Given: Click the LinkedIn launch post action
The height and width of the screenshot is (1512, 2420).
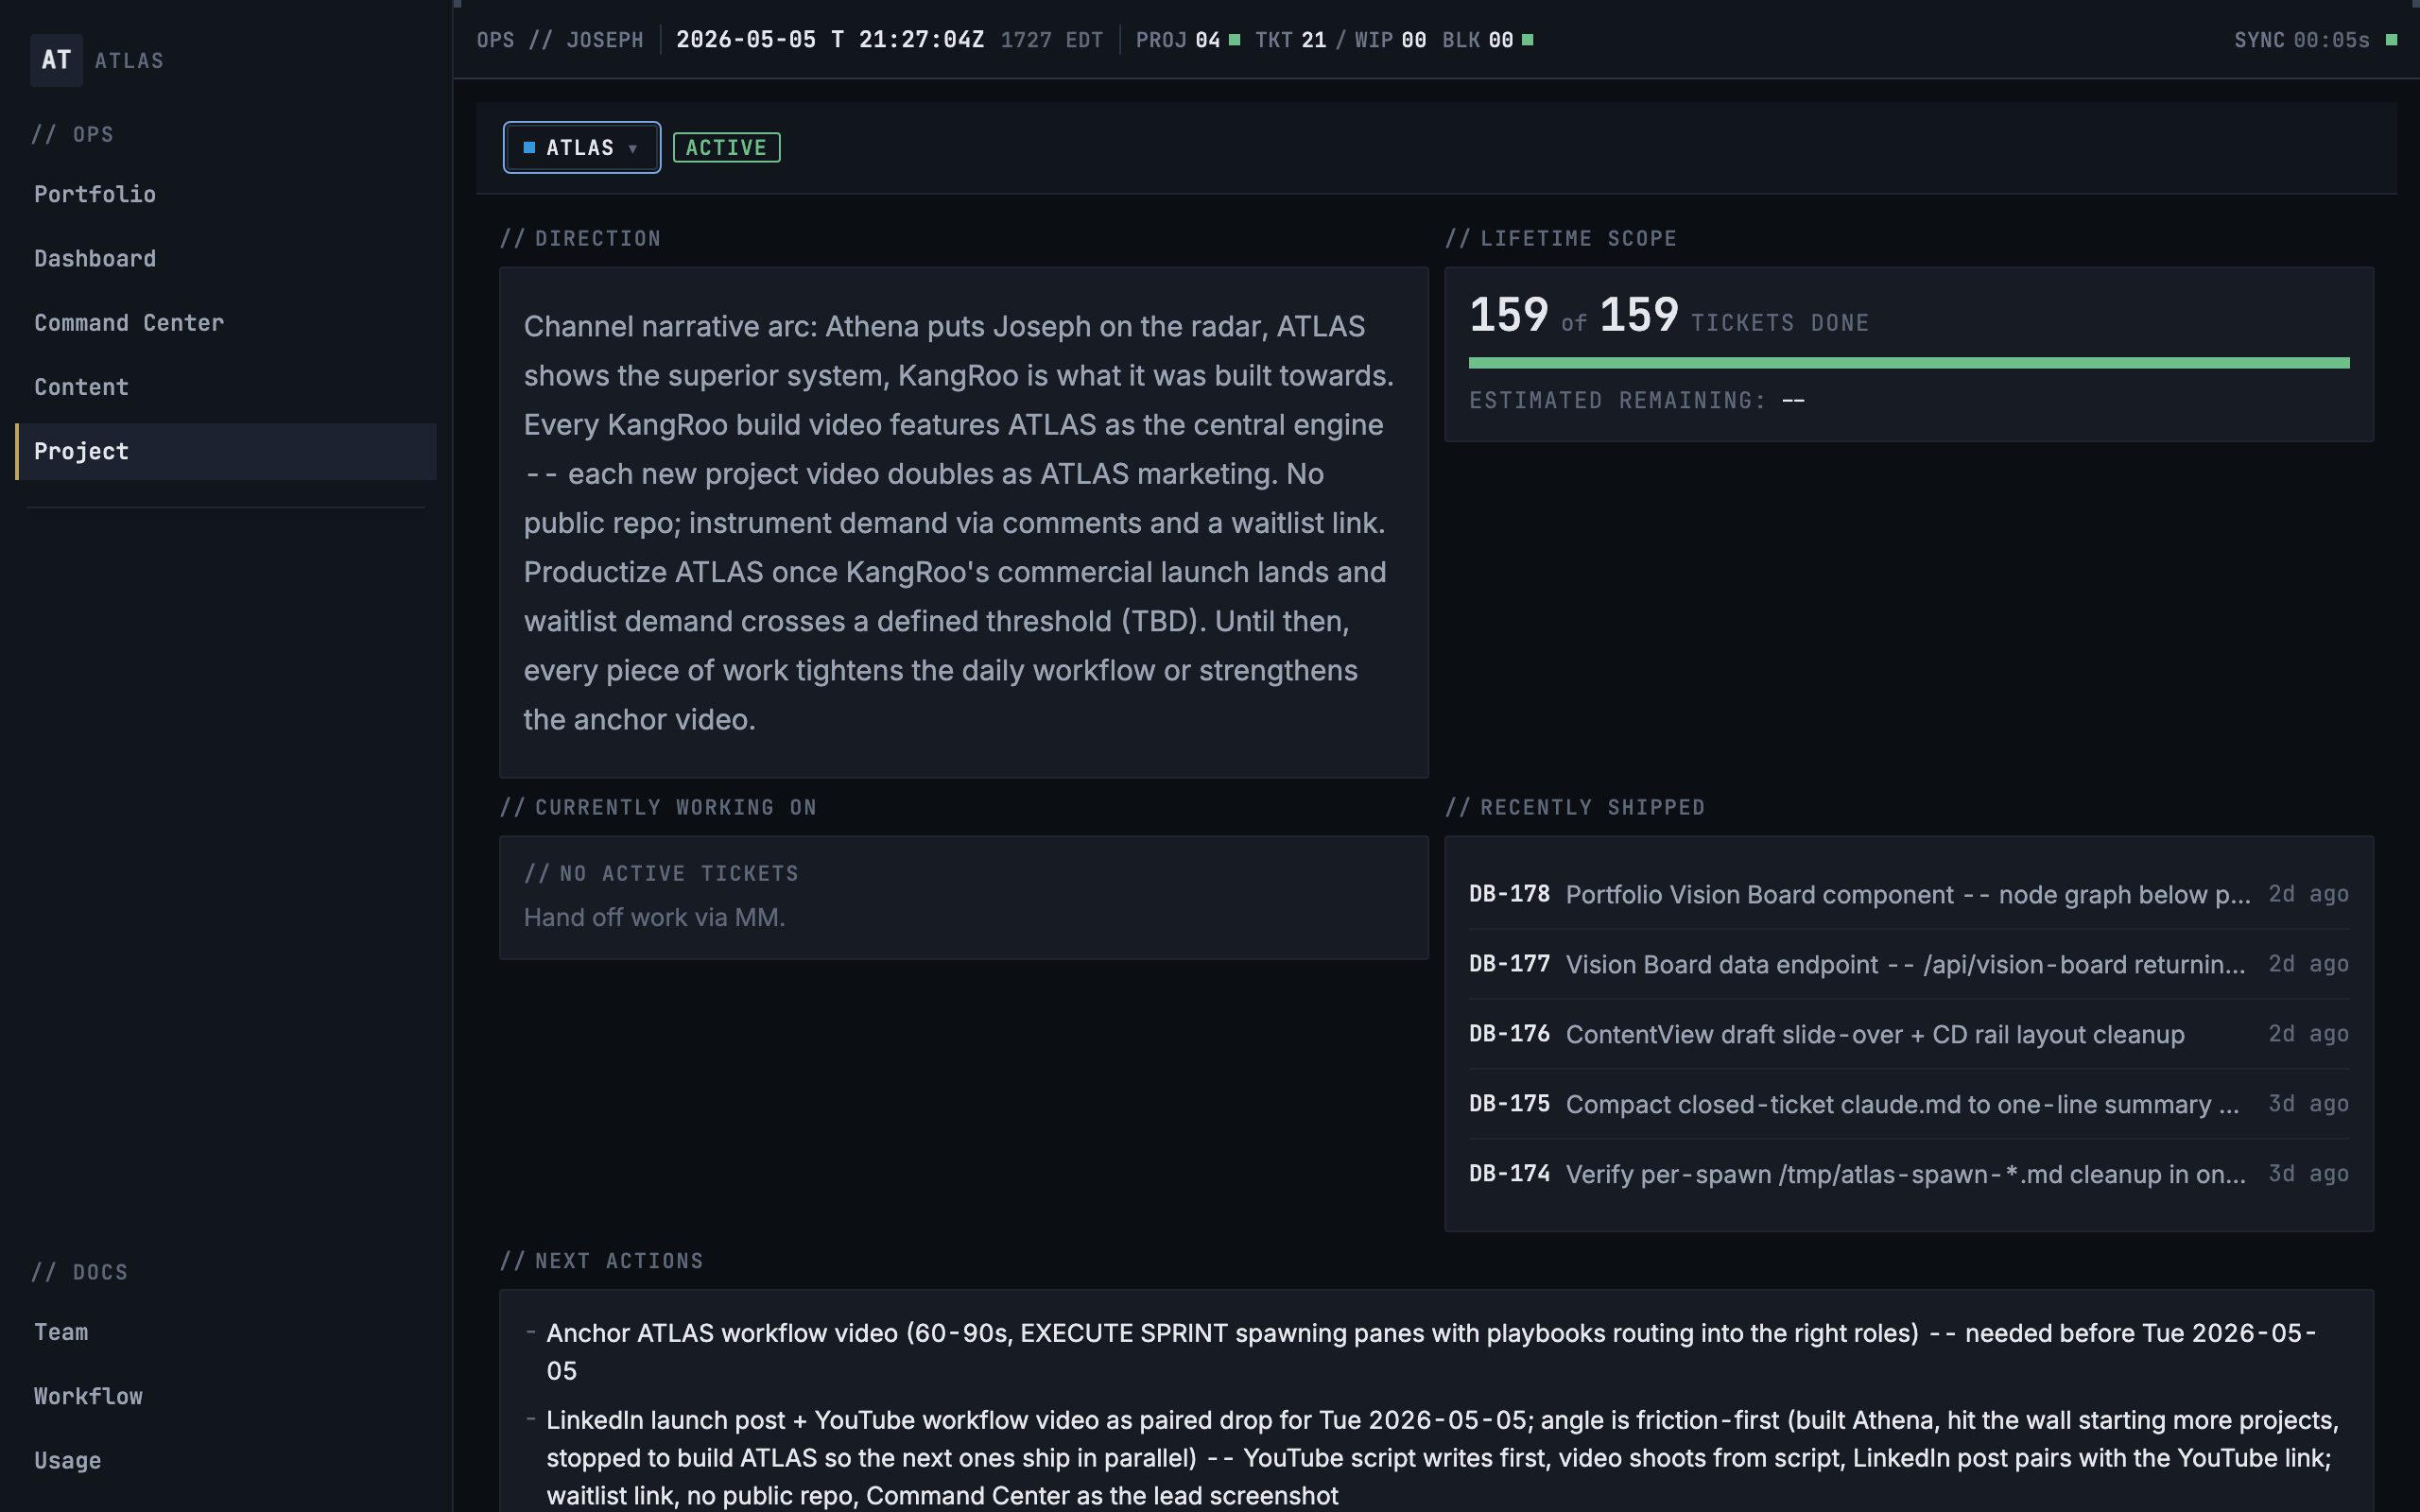Looking at the screenshot, I should coord(1436,1458).
